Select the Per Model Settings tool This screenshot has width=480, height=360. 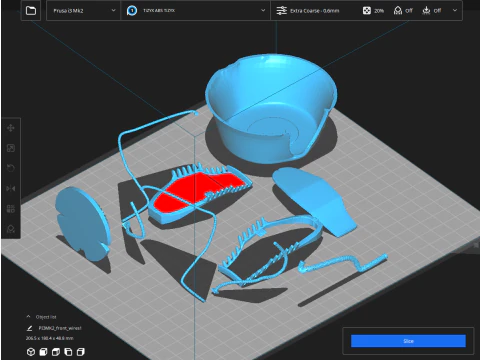11,209
